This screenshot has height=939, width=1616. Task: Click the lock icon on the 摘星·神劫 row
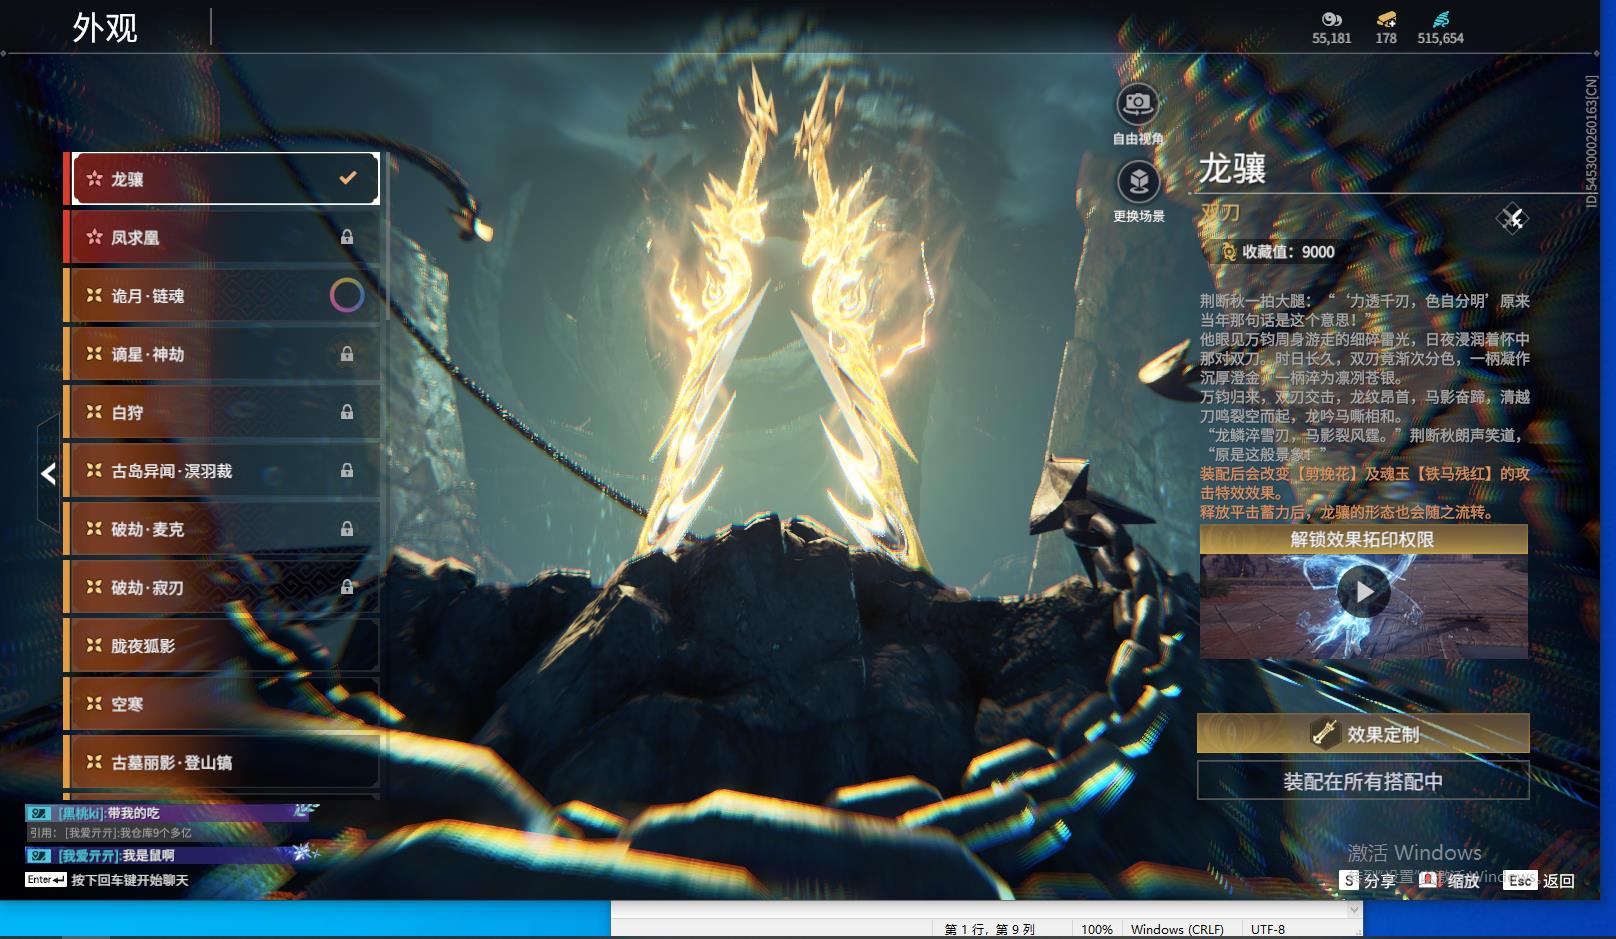(347, 354)
